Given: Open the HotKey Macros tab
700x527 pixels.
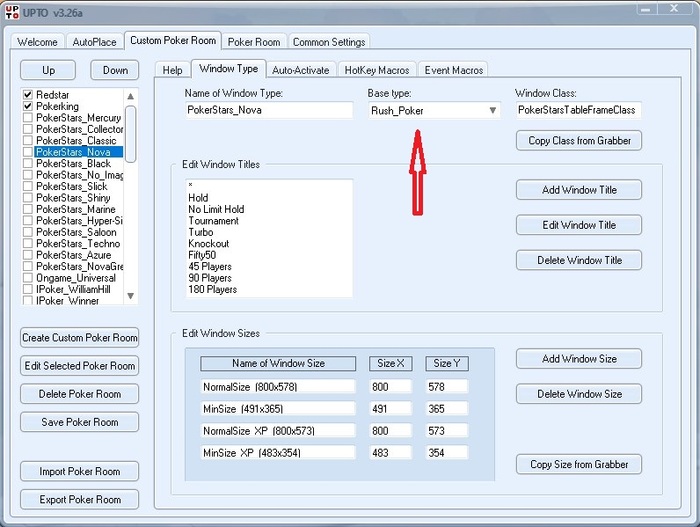Looking at the screenshot, I should coord(377,70).
